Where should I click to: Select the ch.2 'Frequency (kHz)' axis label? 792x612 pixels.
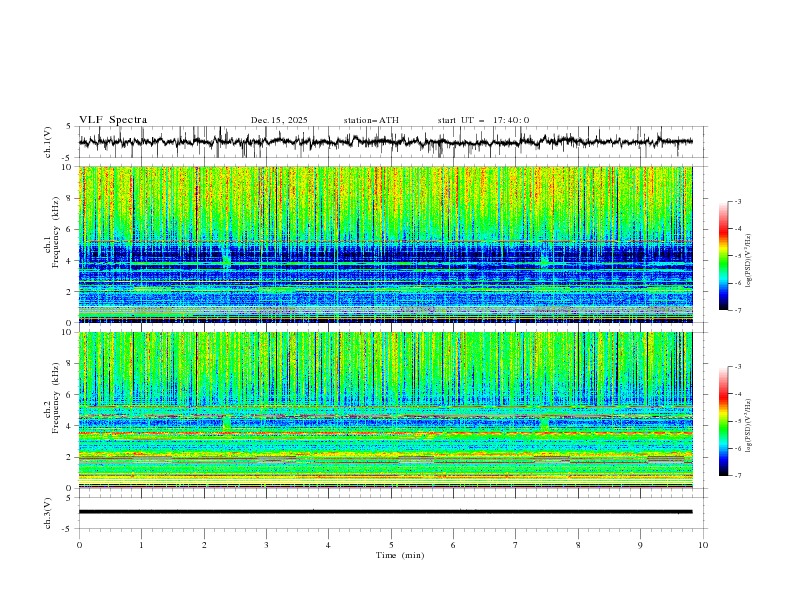[55, 397]
